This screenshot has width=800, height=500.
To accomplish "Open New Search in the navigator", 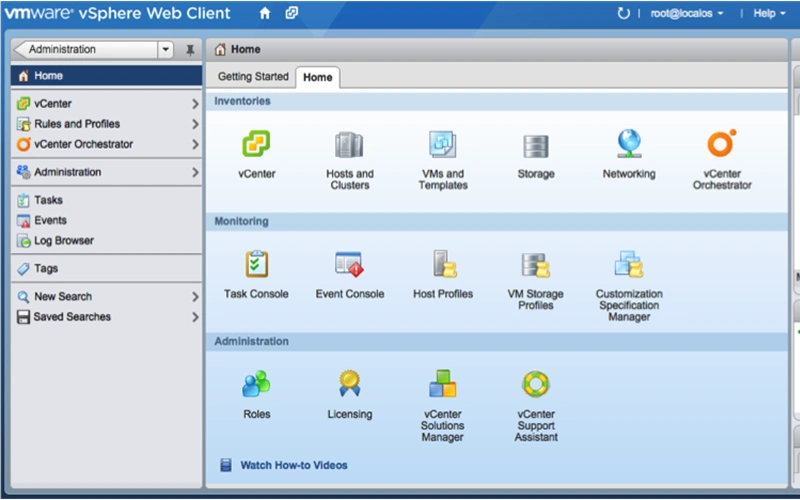I will point(106,296).
